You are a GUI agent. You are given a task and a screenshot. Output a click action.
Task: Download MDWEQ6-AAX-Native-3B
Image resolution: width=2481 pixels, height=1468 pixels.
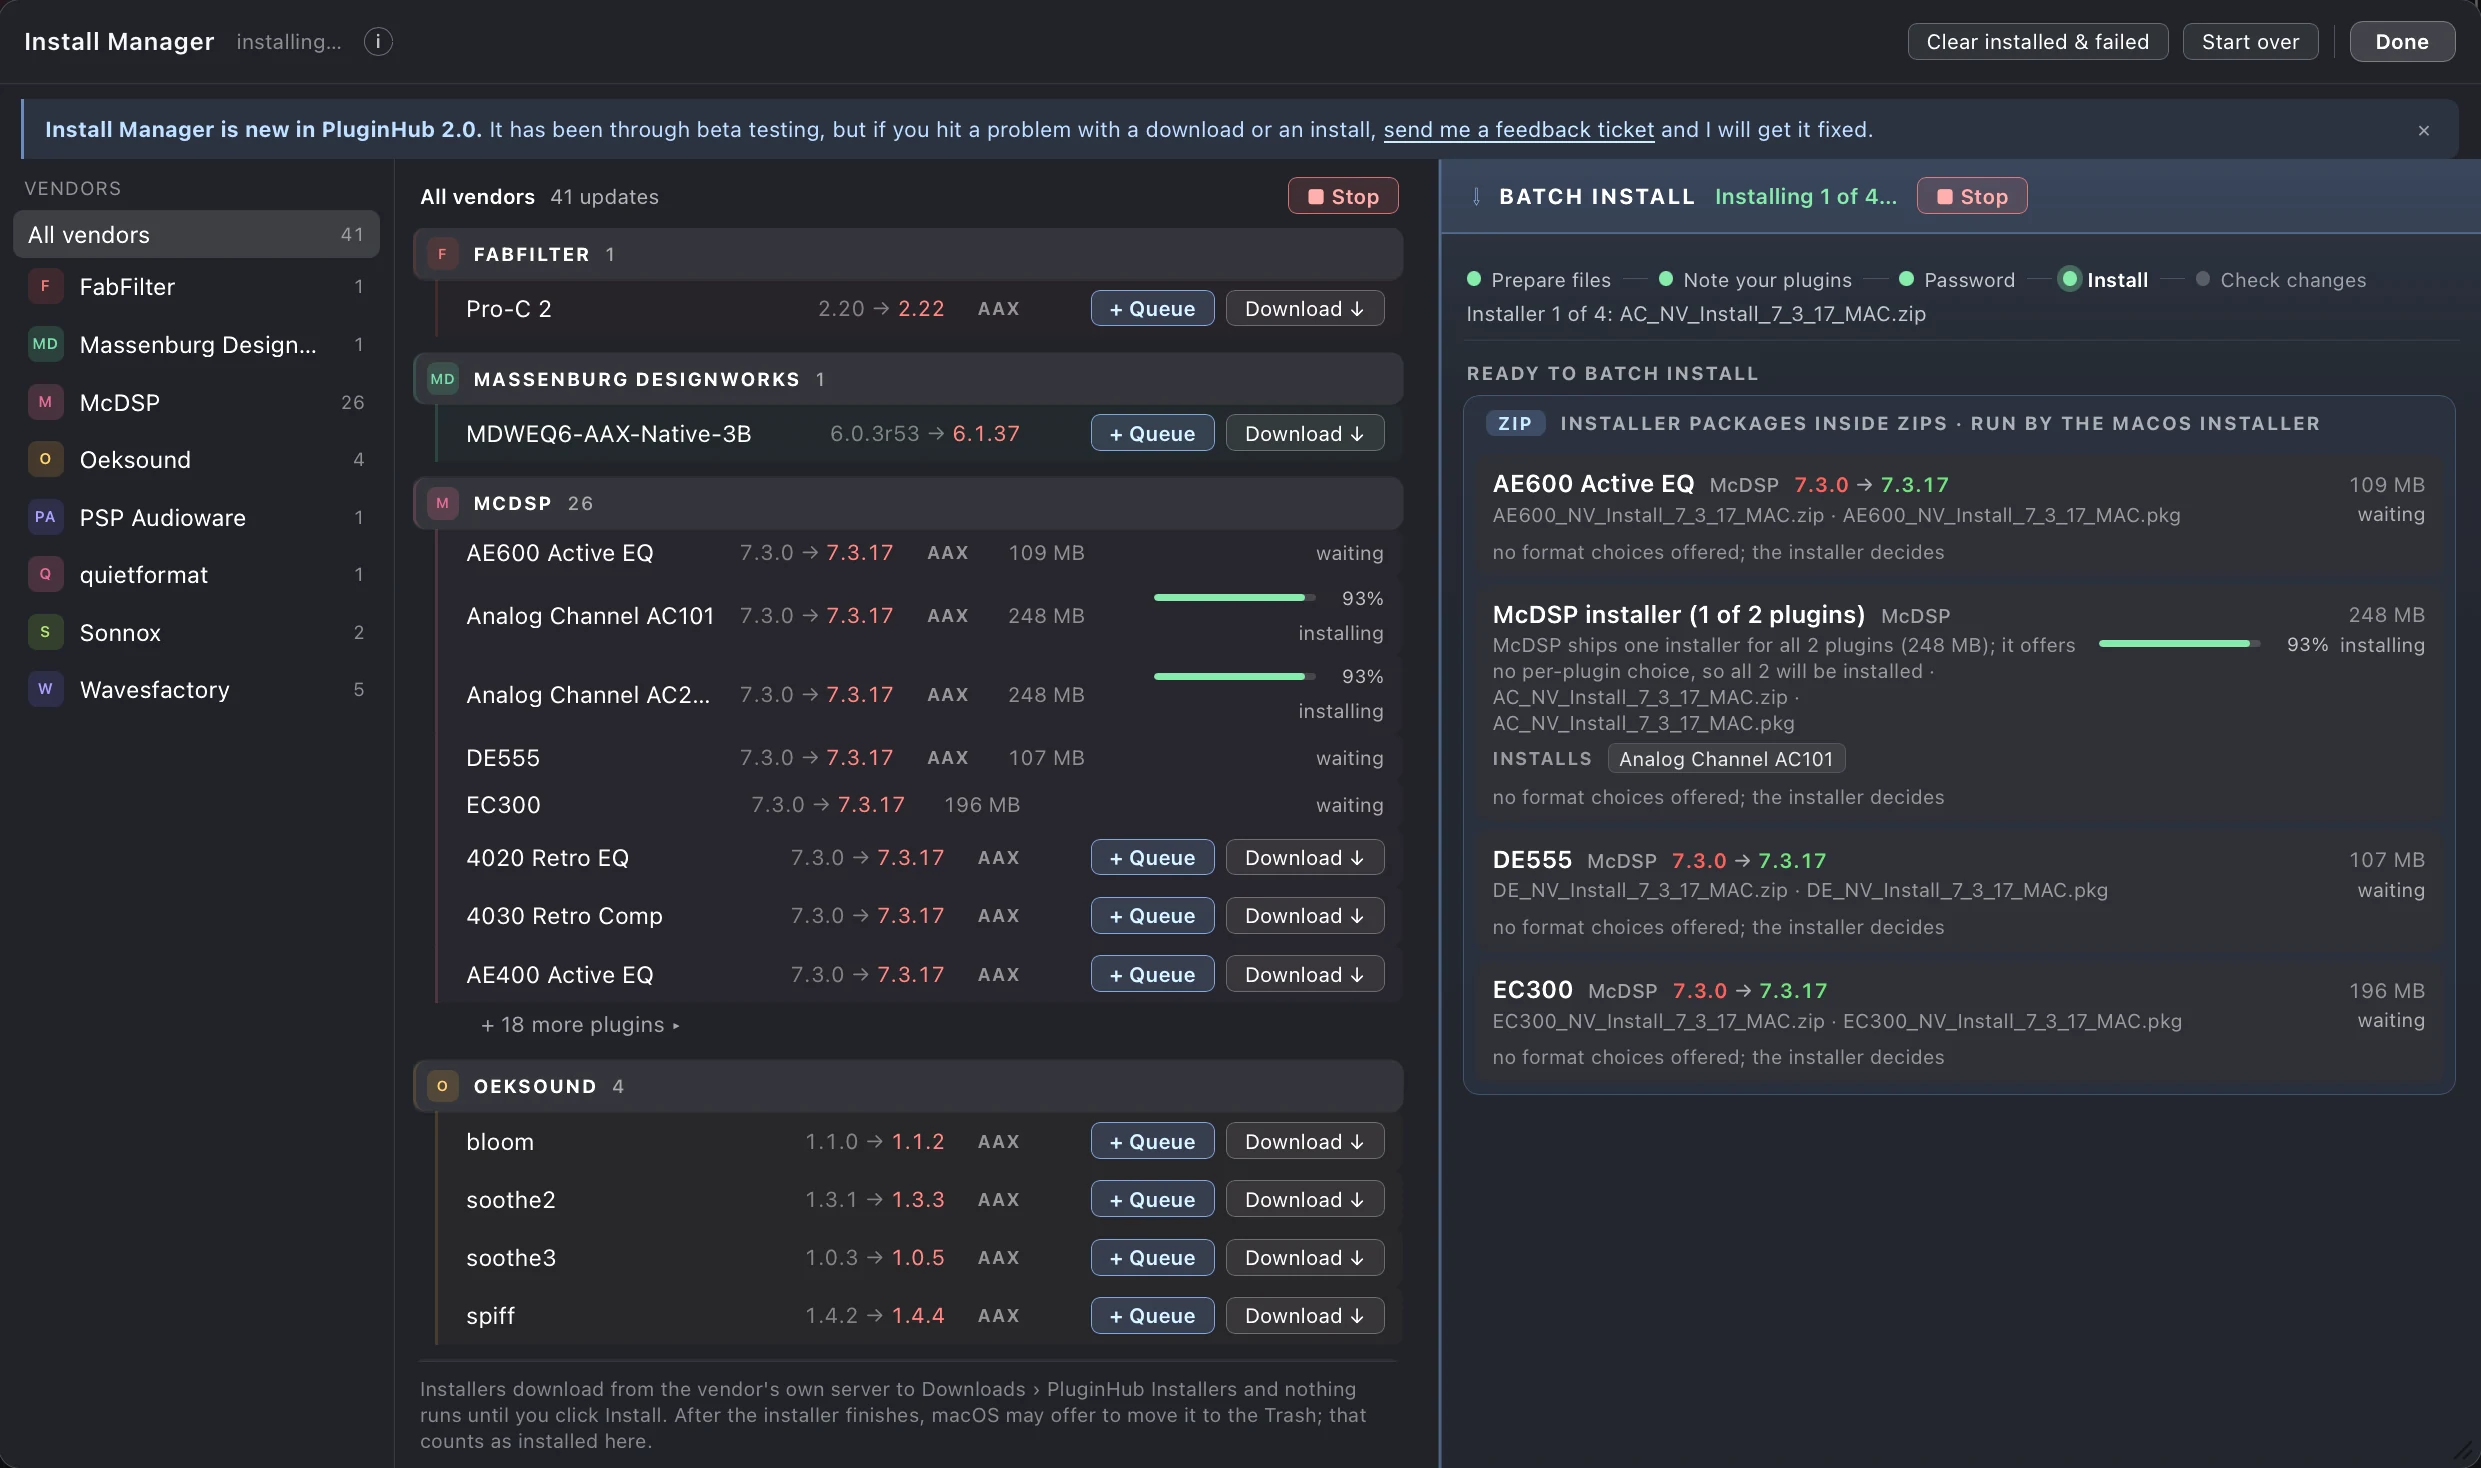(x=1305, y=434)
